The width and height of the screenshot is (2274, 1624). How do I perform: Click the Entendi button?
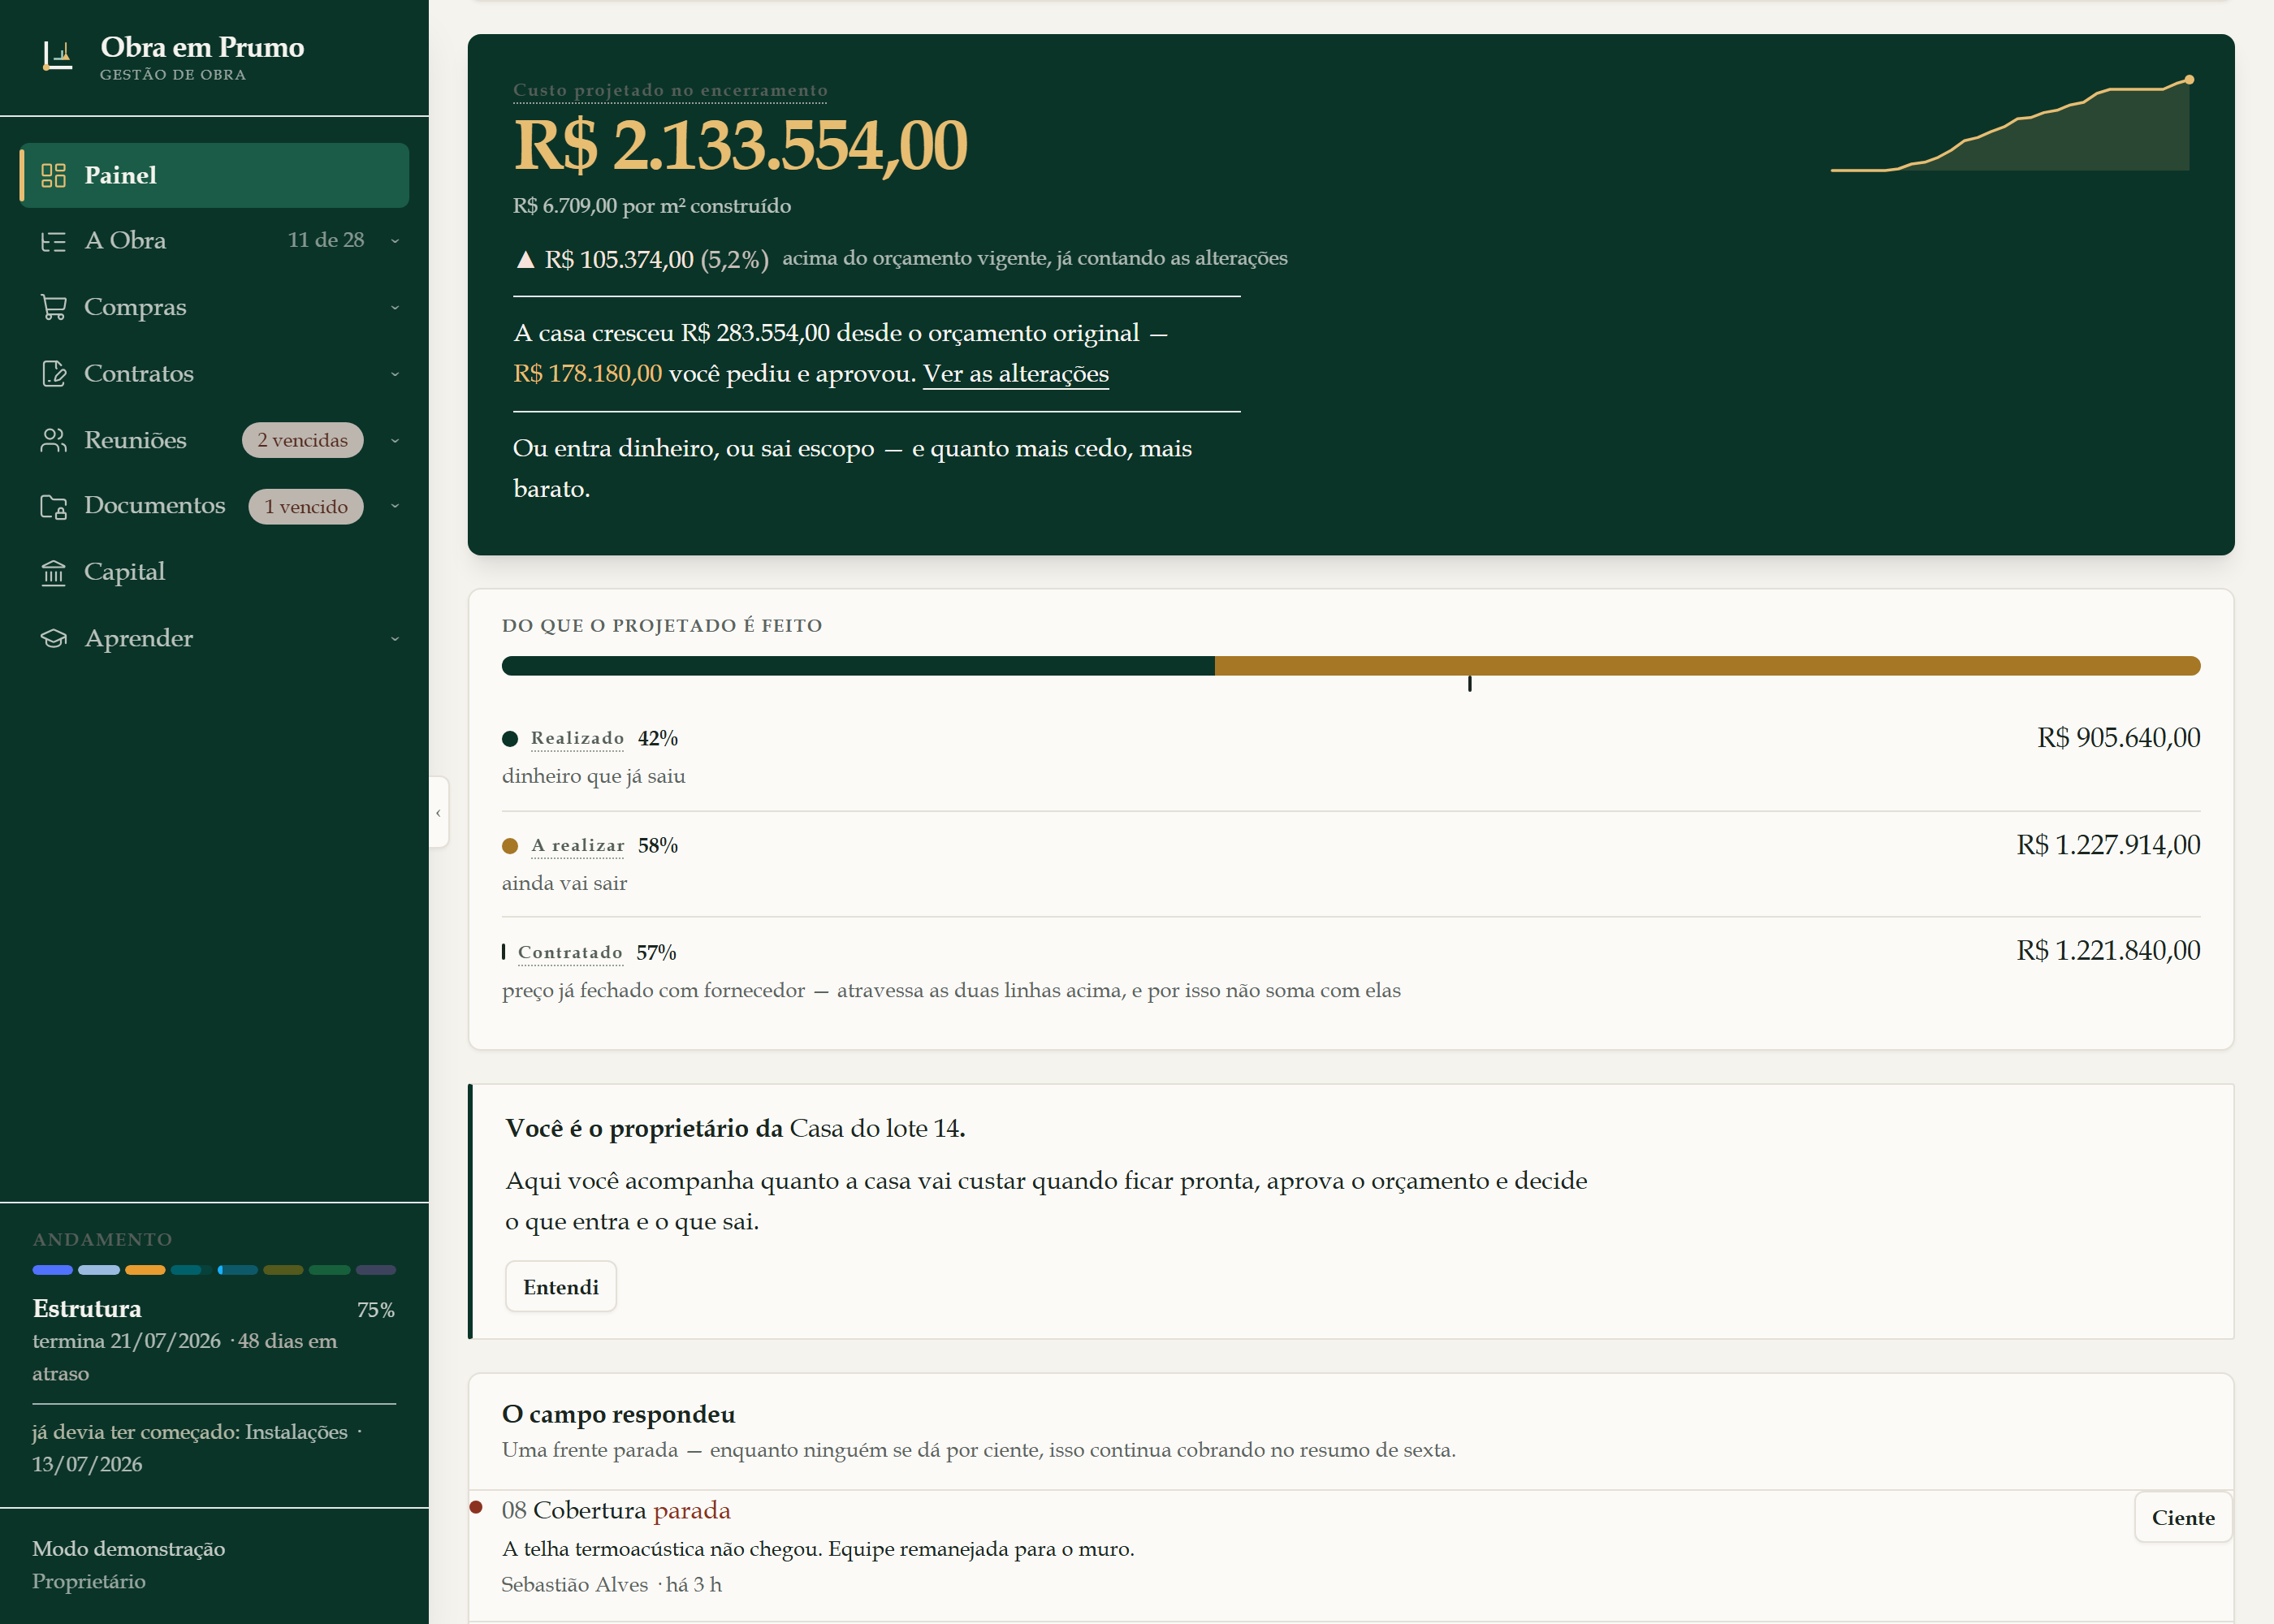[x=560, y=1286]
